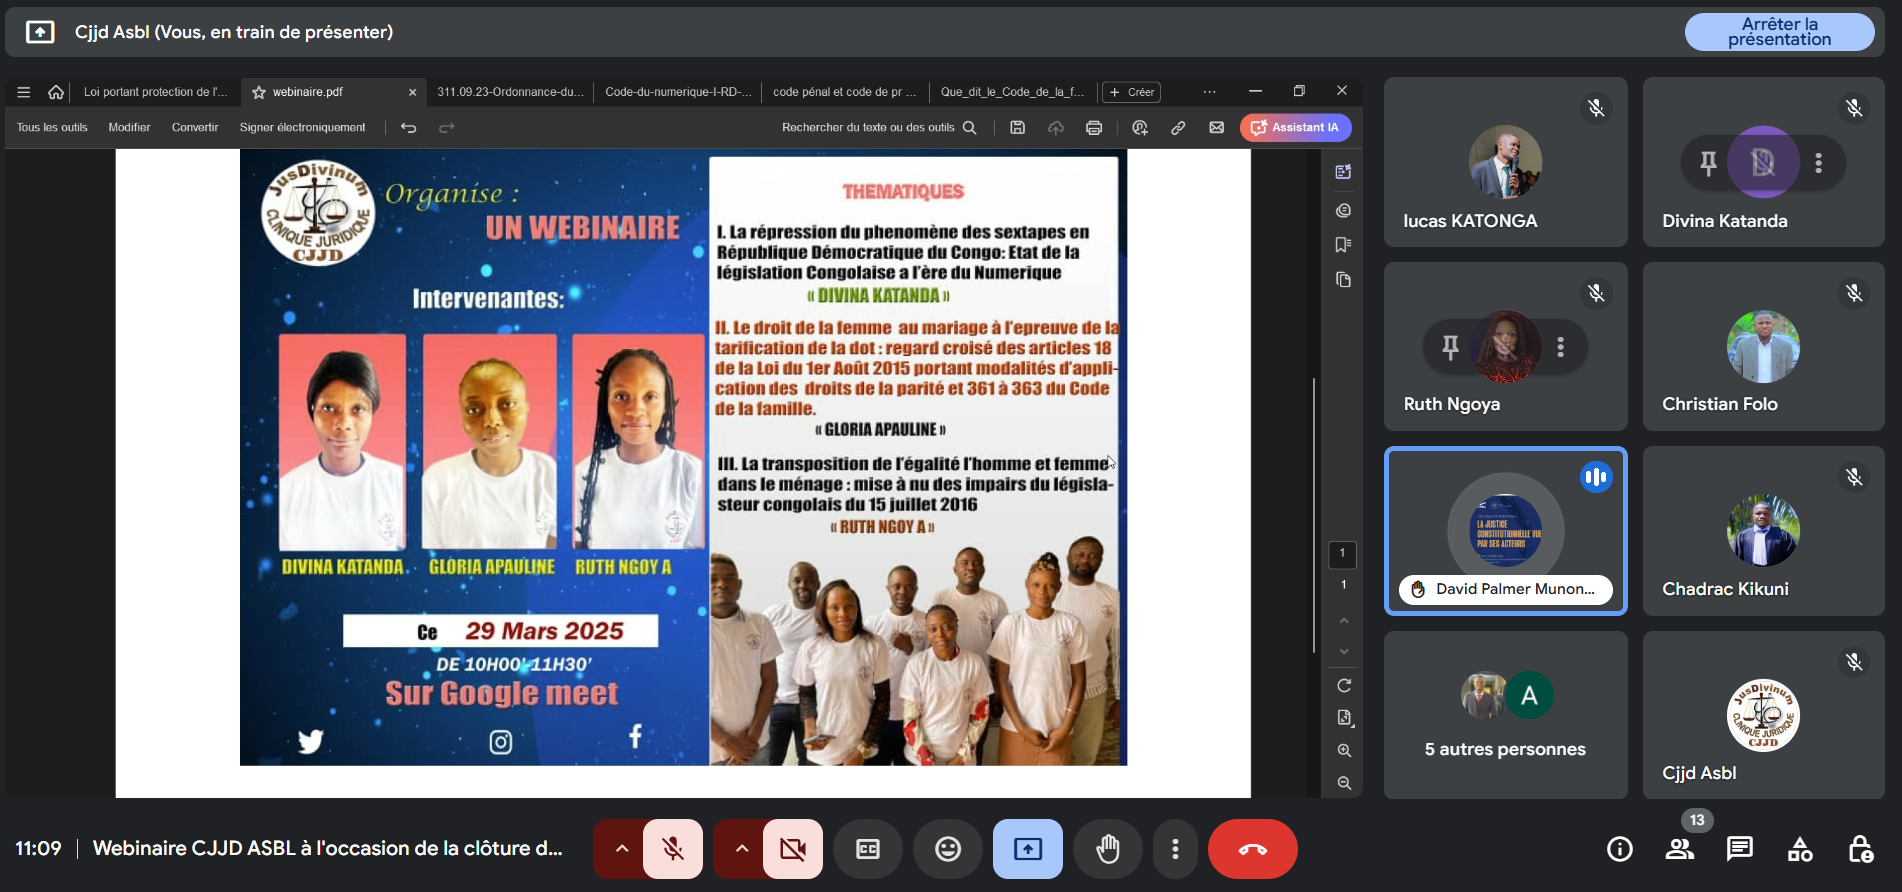Click the zoom in icon in PDF sidebar

[1344, 750]
